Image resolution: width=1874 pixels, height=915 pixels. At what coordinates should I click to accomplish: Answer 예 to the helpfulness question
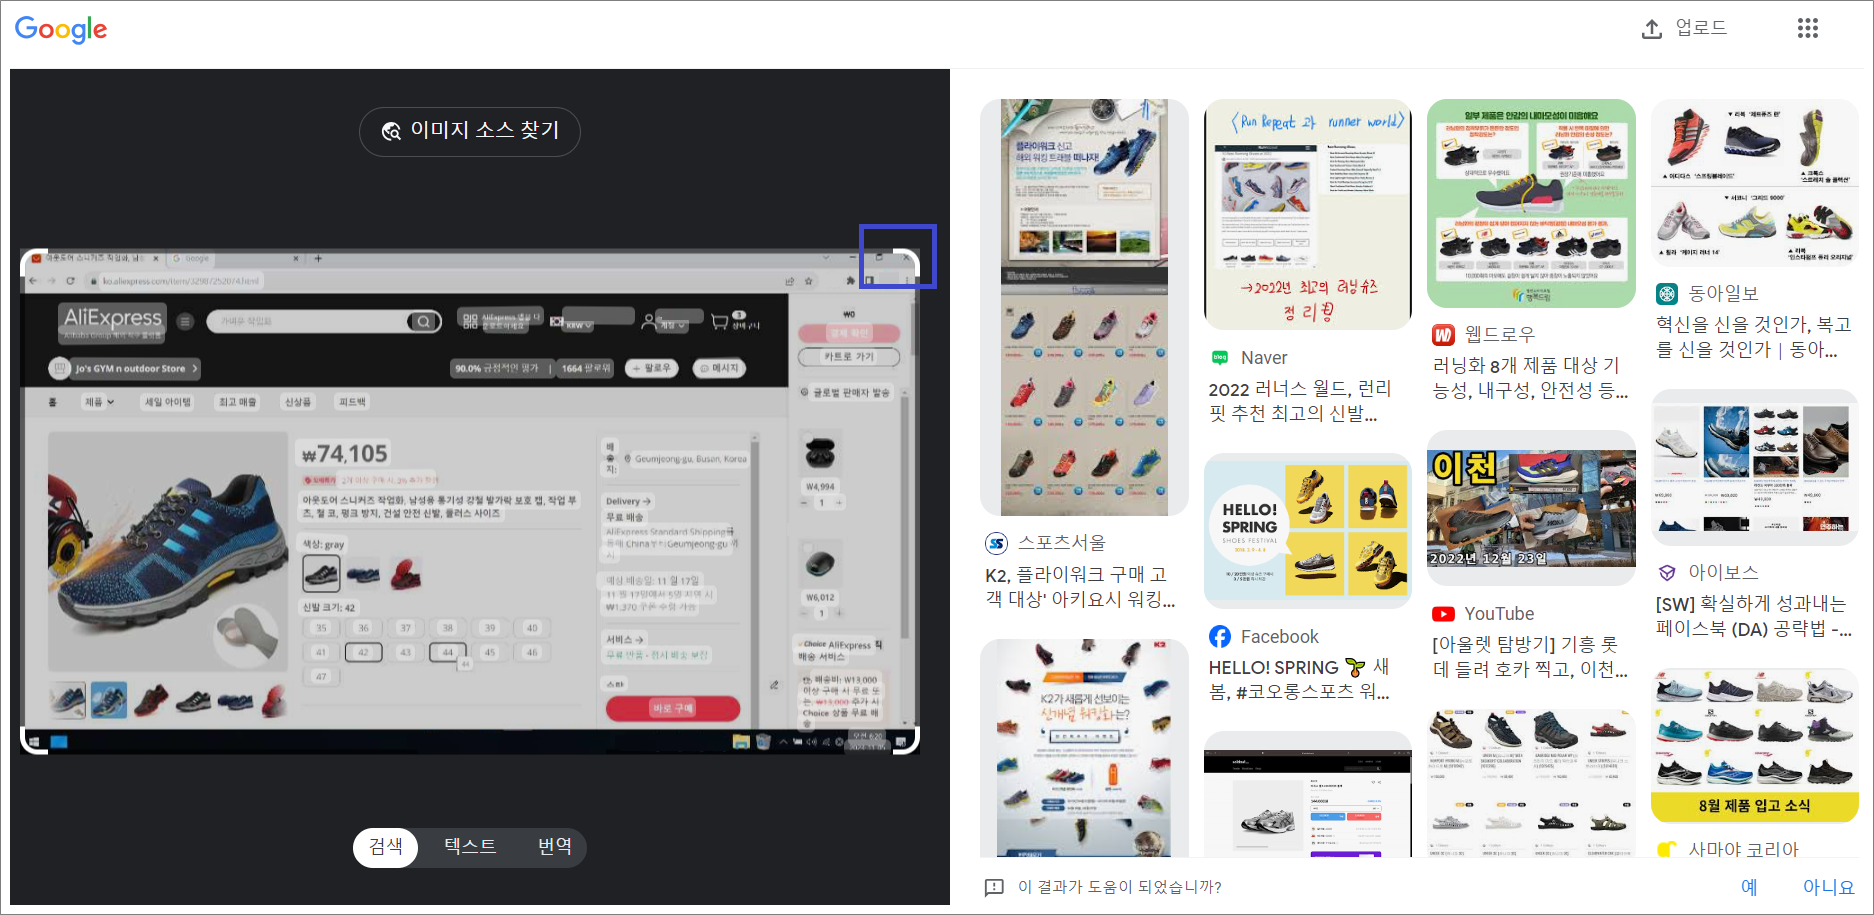pos(1749,887)
